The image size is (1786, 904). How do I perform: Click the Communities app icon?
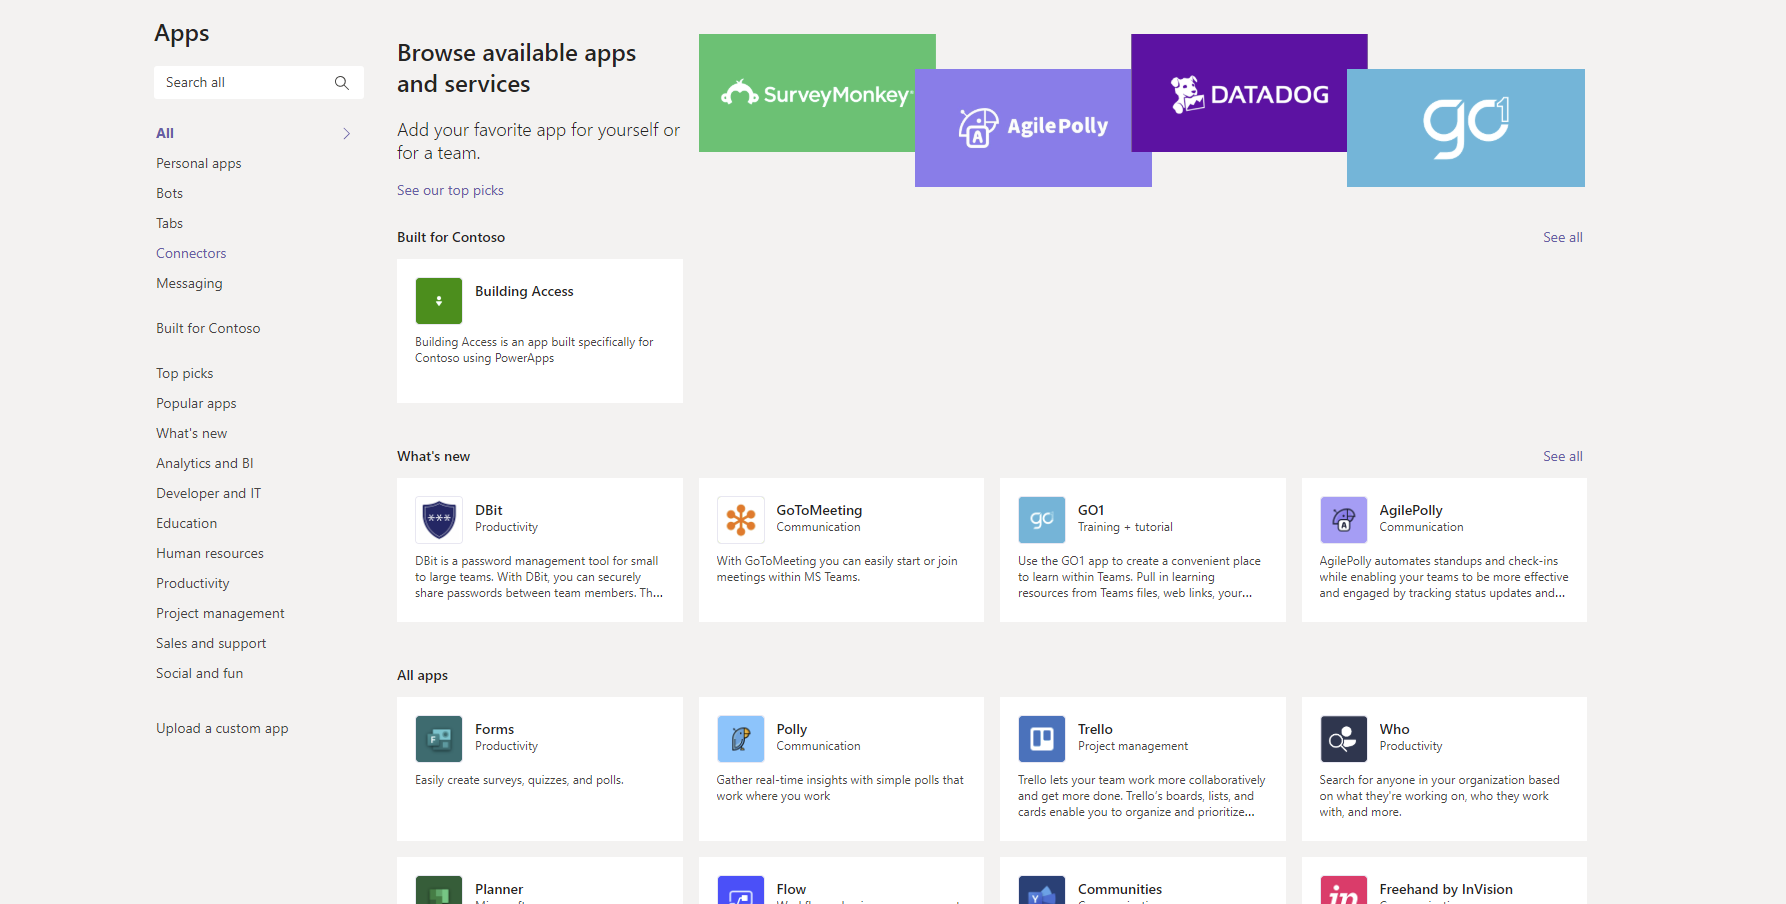point(1042,890)
